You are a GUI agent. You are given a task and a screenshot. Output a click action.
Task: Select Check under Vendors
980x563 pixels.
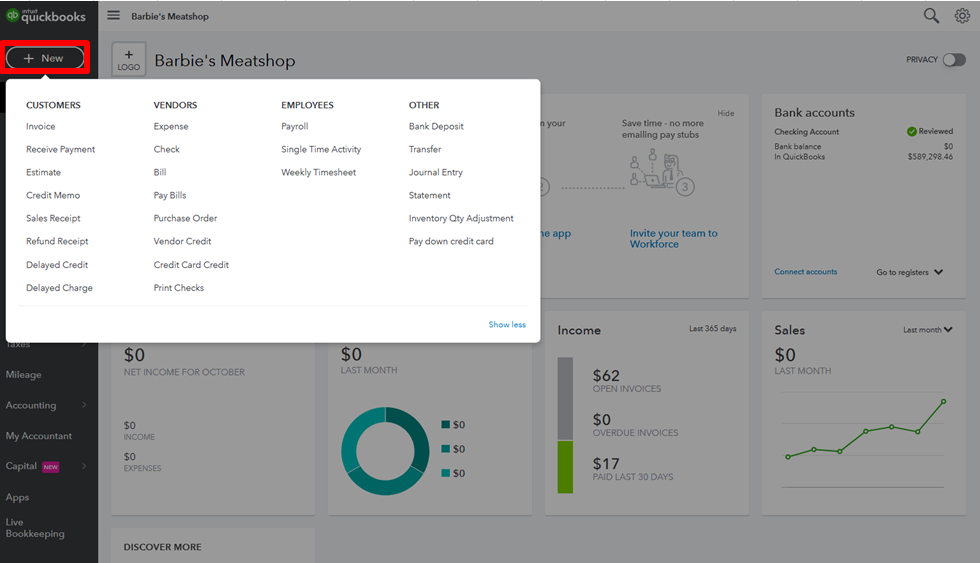[x=166, y=149]
